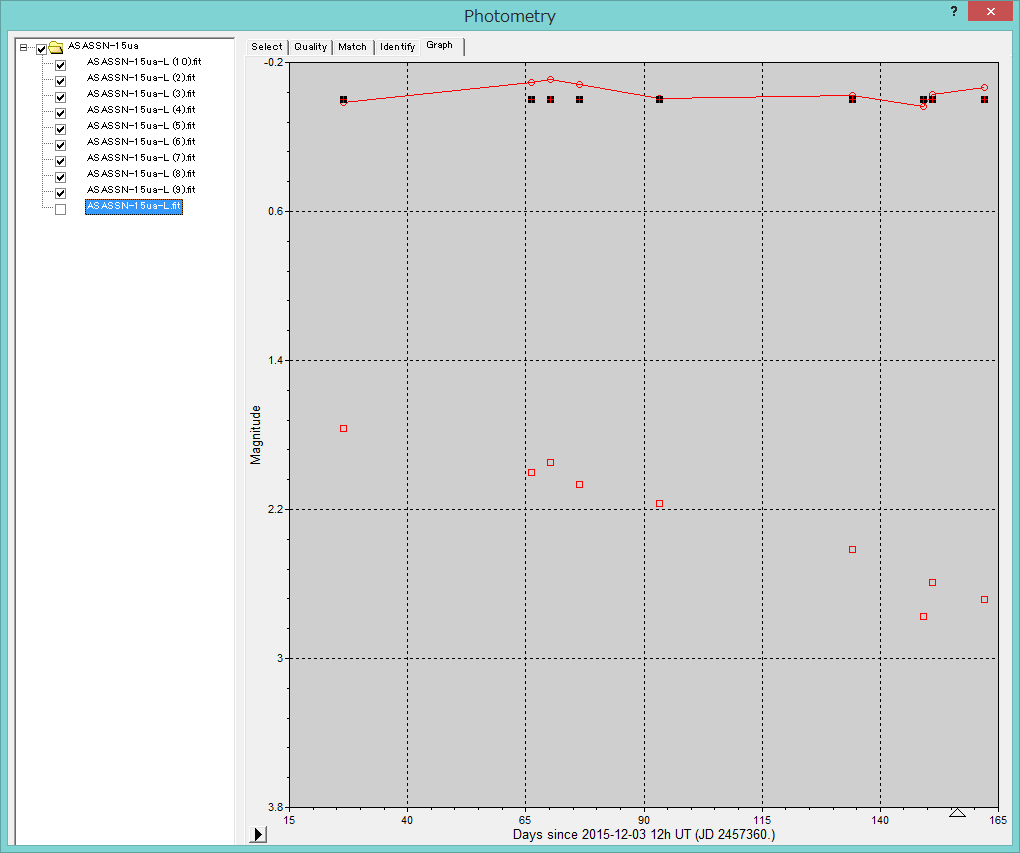Screen dimensions: 1020x853
Task: Select ASASSN-15ua-L (4).fit file name
Action: click(x=141, y=109)
